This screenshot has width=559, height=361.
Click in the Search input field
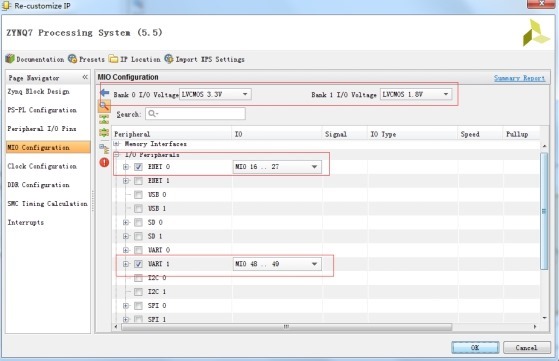(x=195, y=114)
